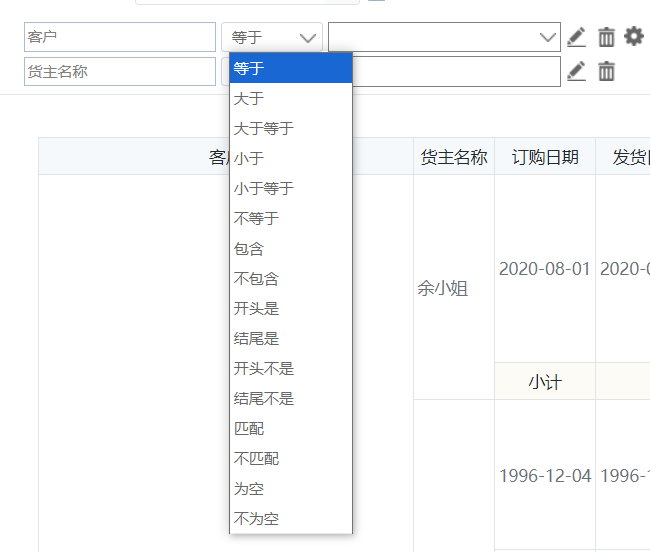The image size is (650, 552).
Task: Choose 不为空 at the bottom of the list
Action: pyautogui.click(x=256, y=519)
